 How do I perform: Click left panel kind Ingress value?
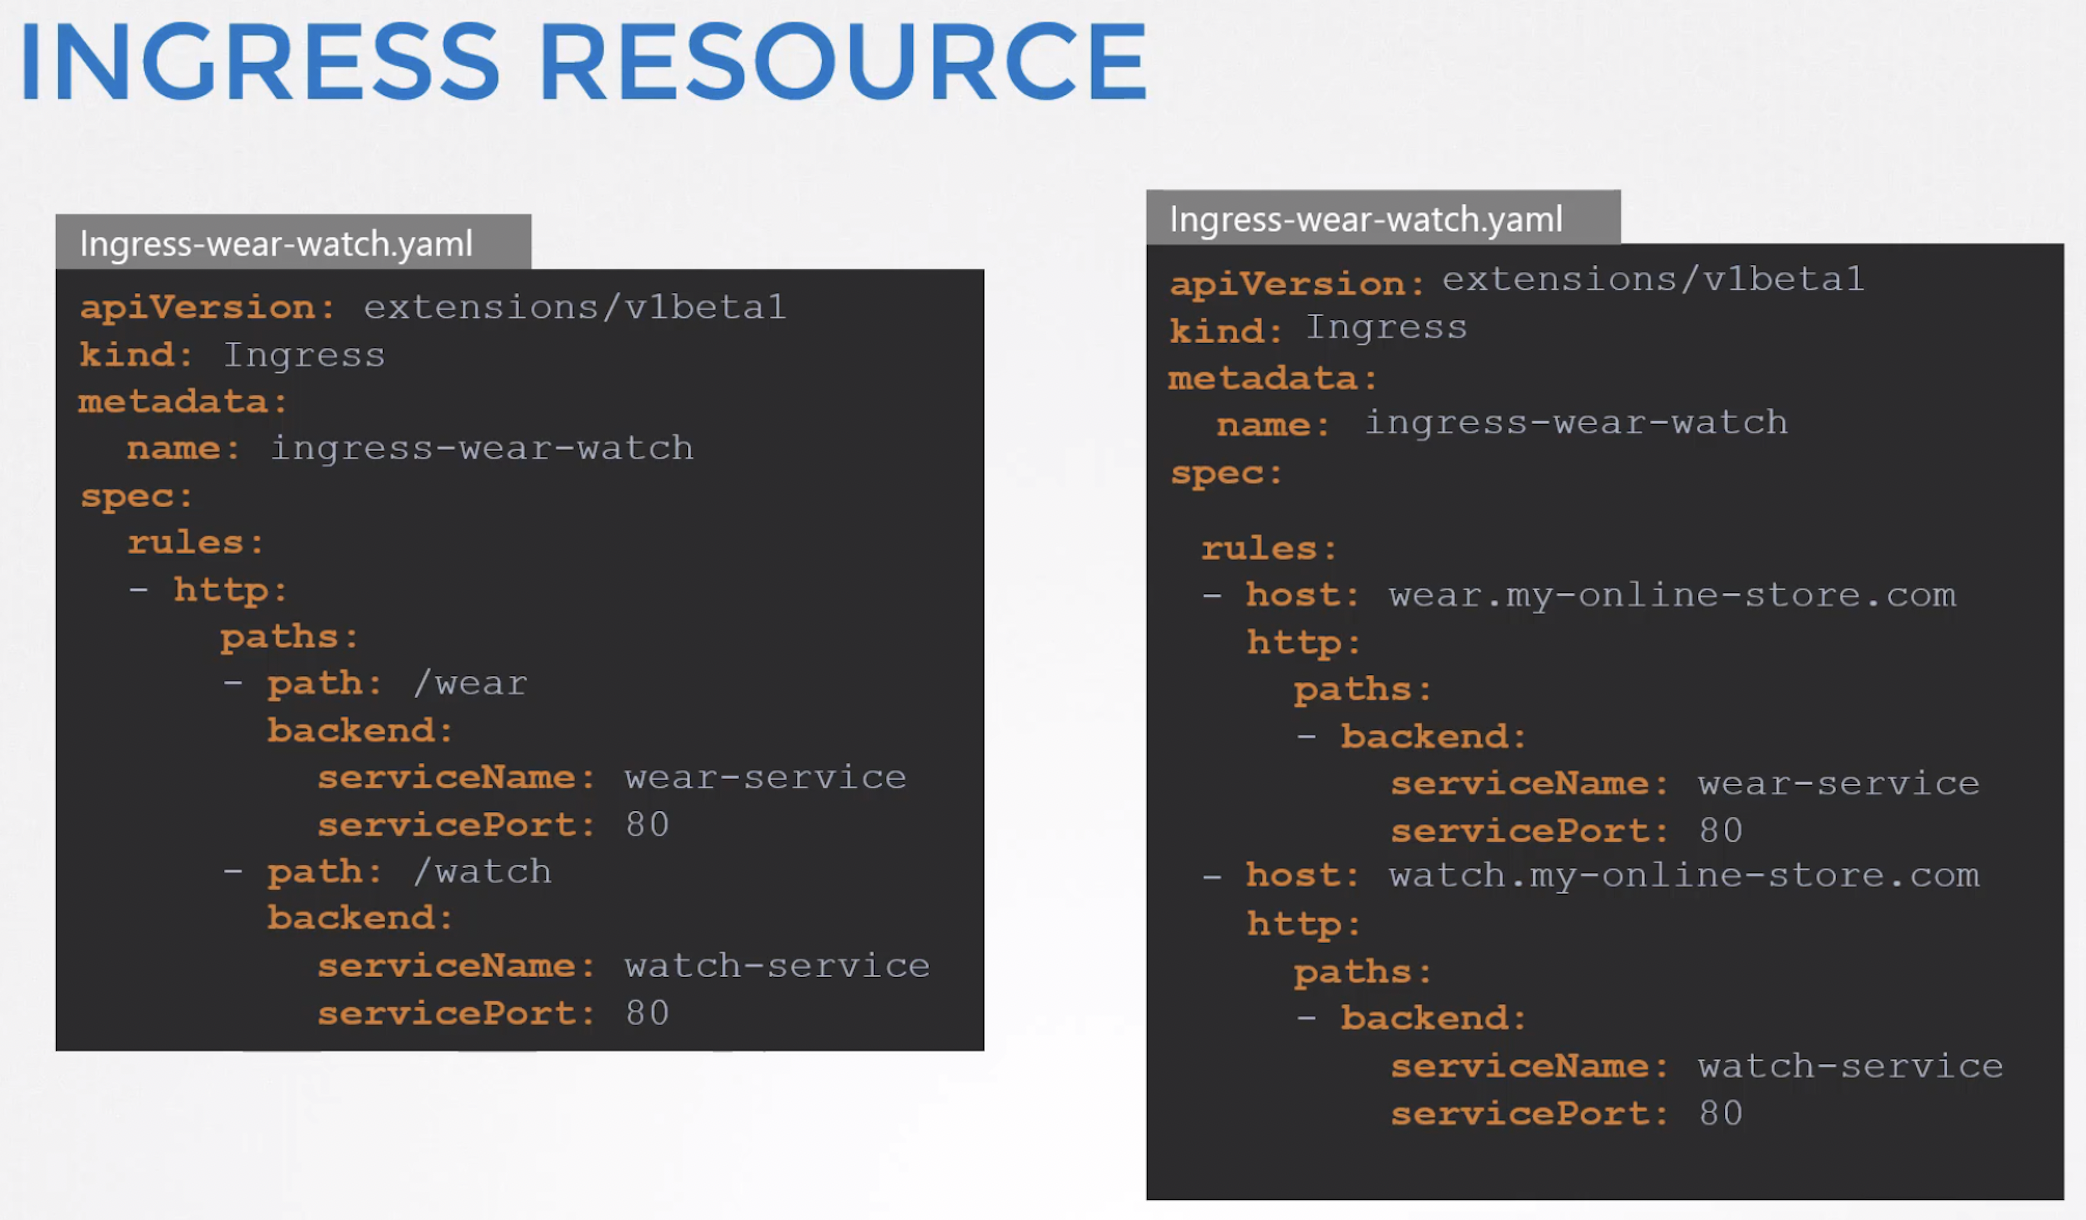[304, 355]
